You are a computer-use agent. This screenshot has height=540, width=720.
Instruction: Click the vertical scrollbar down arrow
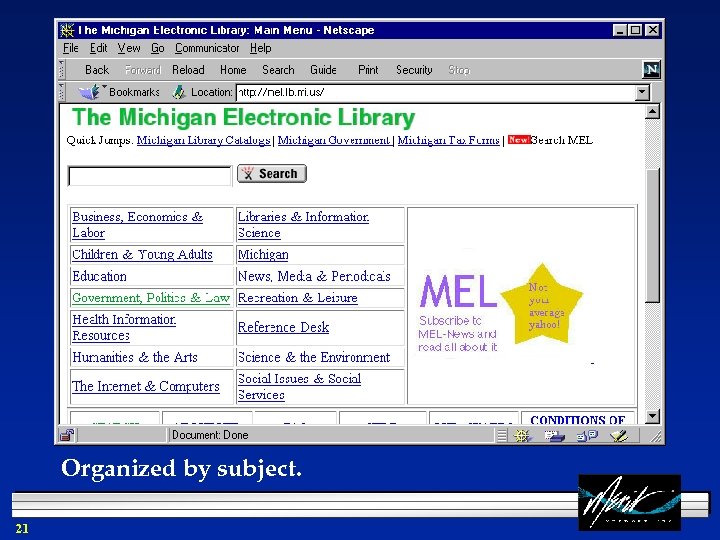[652, 416]
